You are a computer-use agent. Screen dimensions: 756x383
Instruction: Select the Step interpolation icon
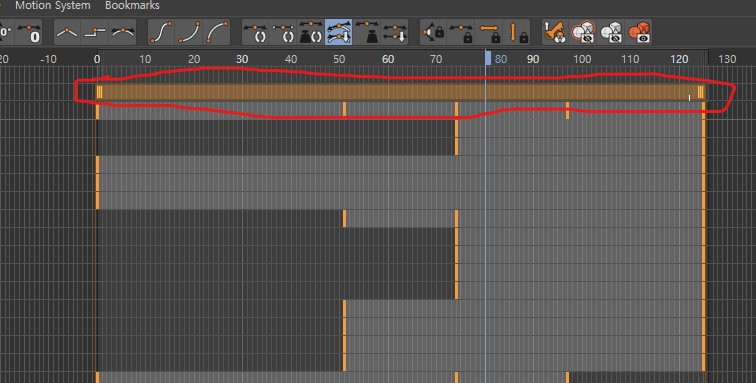[94, 33]
